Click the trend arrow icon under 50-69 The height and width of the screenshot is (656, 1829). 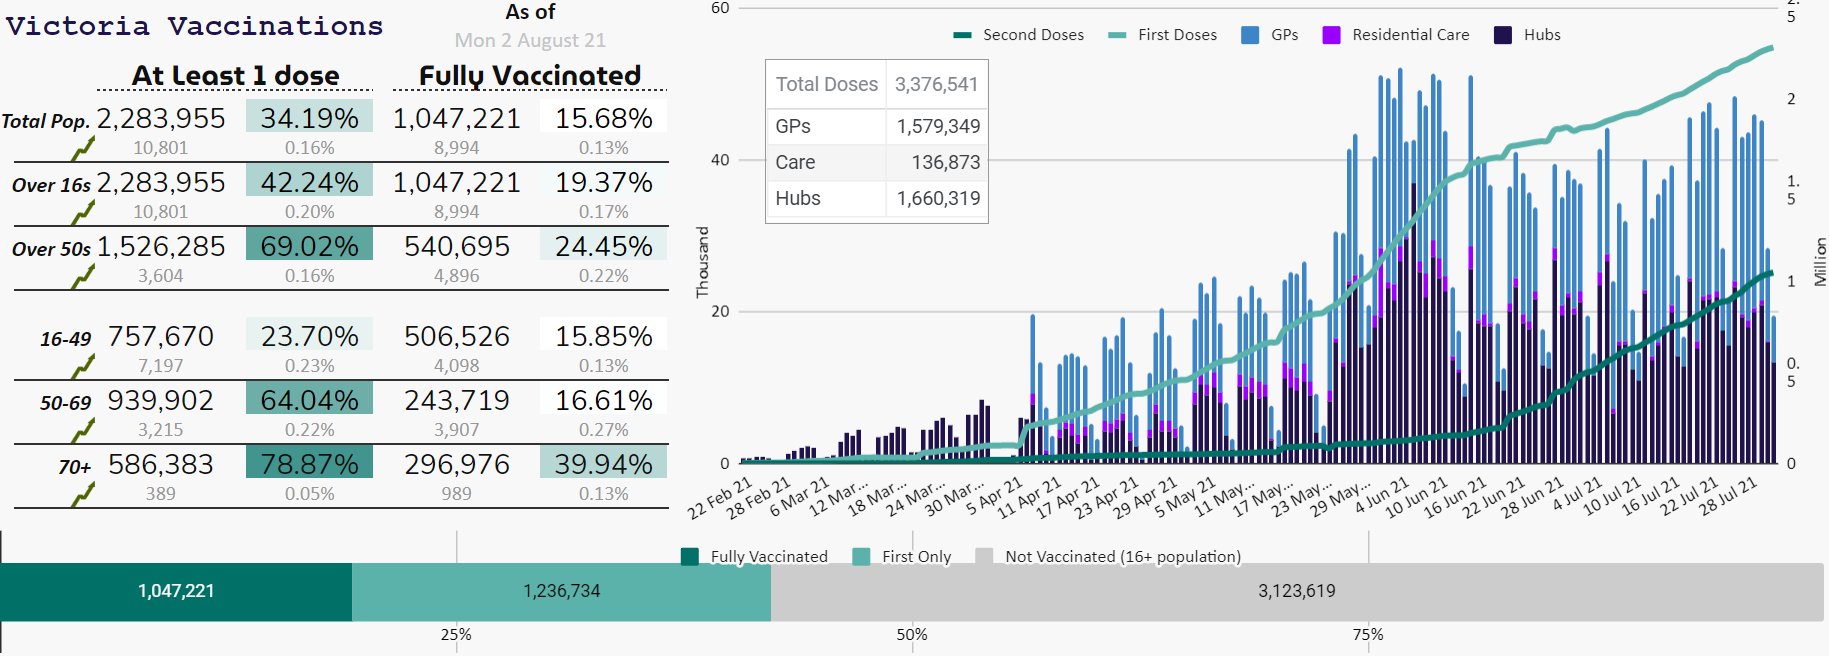(83, 430)
